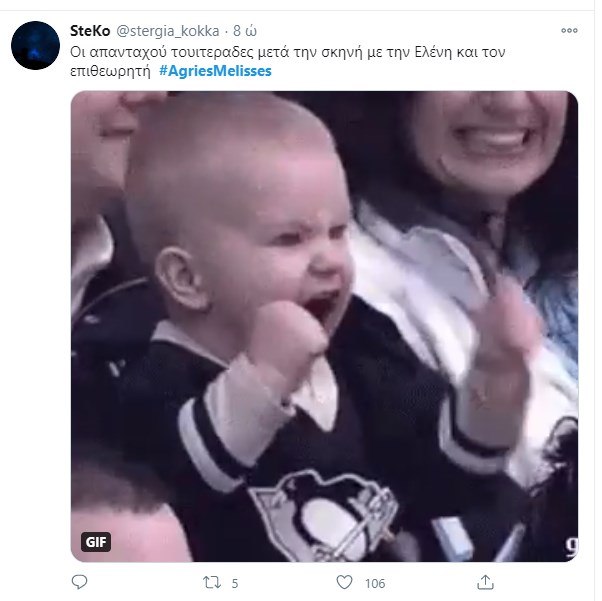Open SteKo's round profile avatar
Viewport: 602px width, 601px height.
pos(36,45)
